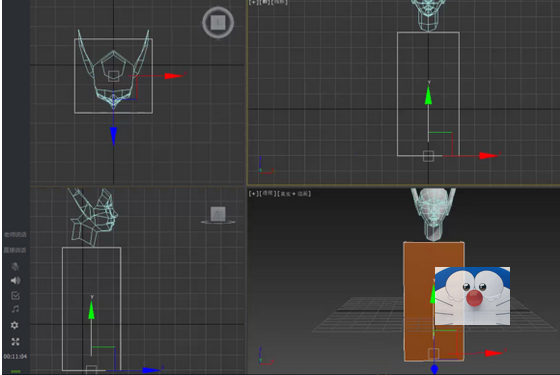Click the Doraemon reference image
The image size is (560, 375).
472,296
